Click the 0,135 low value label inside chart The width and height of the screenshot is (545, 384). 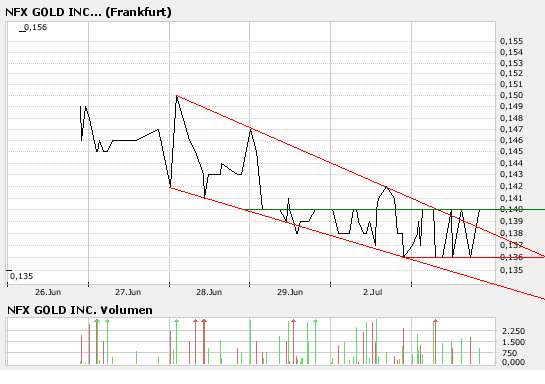pyautogui.click(x=22, y=276)
